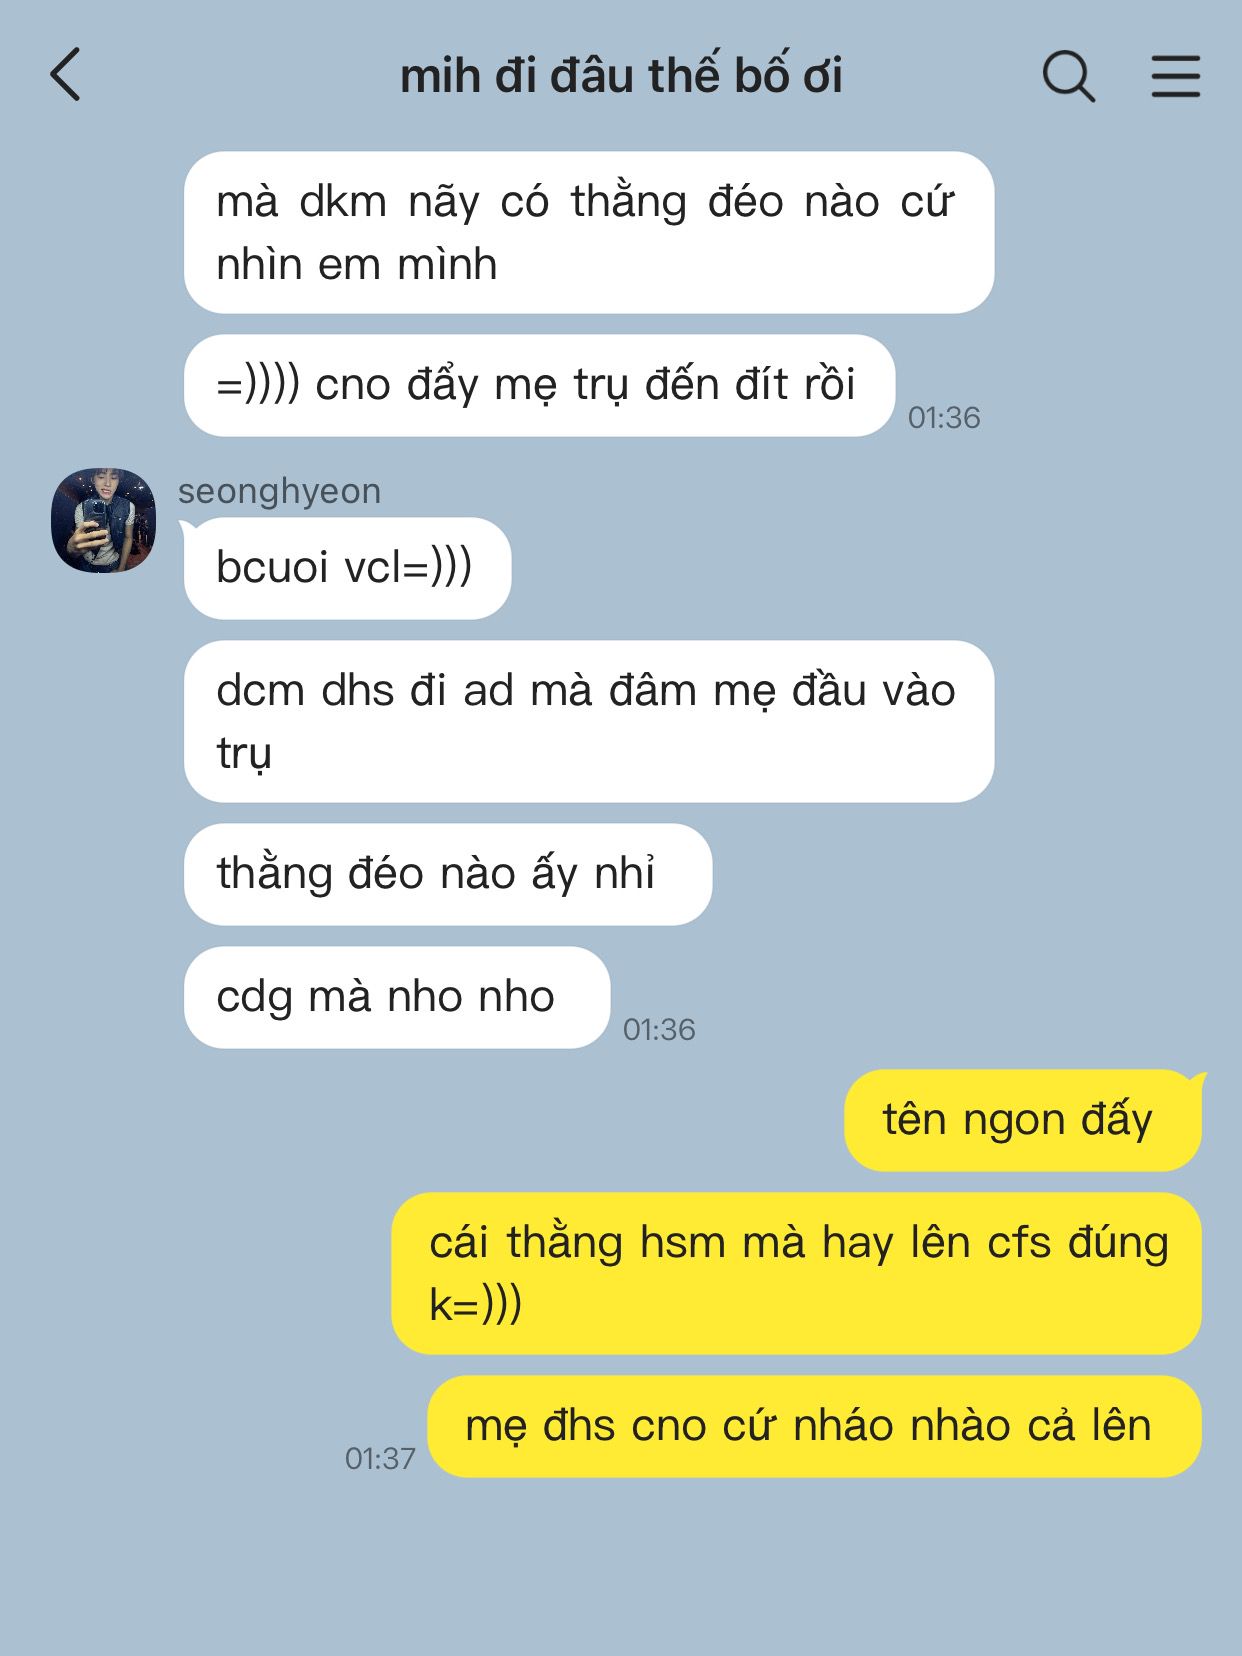Tap message 'dcm dhs đi ad mà đâm'
This screenshot has height=1656, width=1242.
[589, 721]
